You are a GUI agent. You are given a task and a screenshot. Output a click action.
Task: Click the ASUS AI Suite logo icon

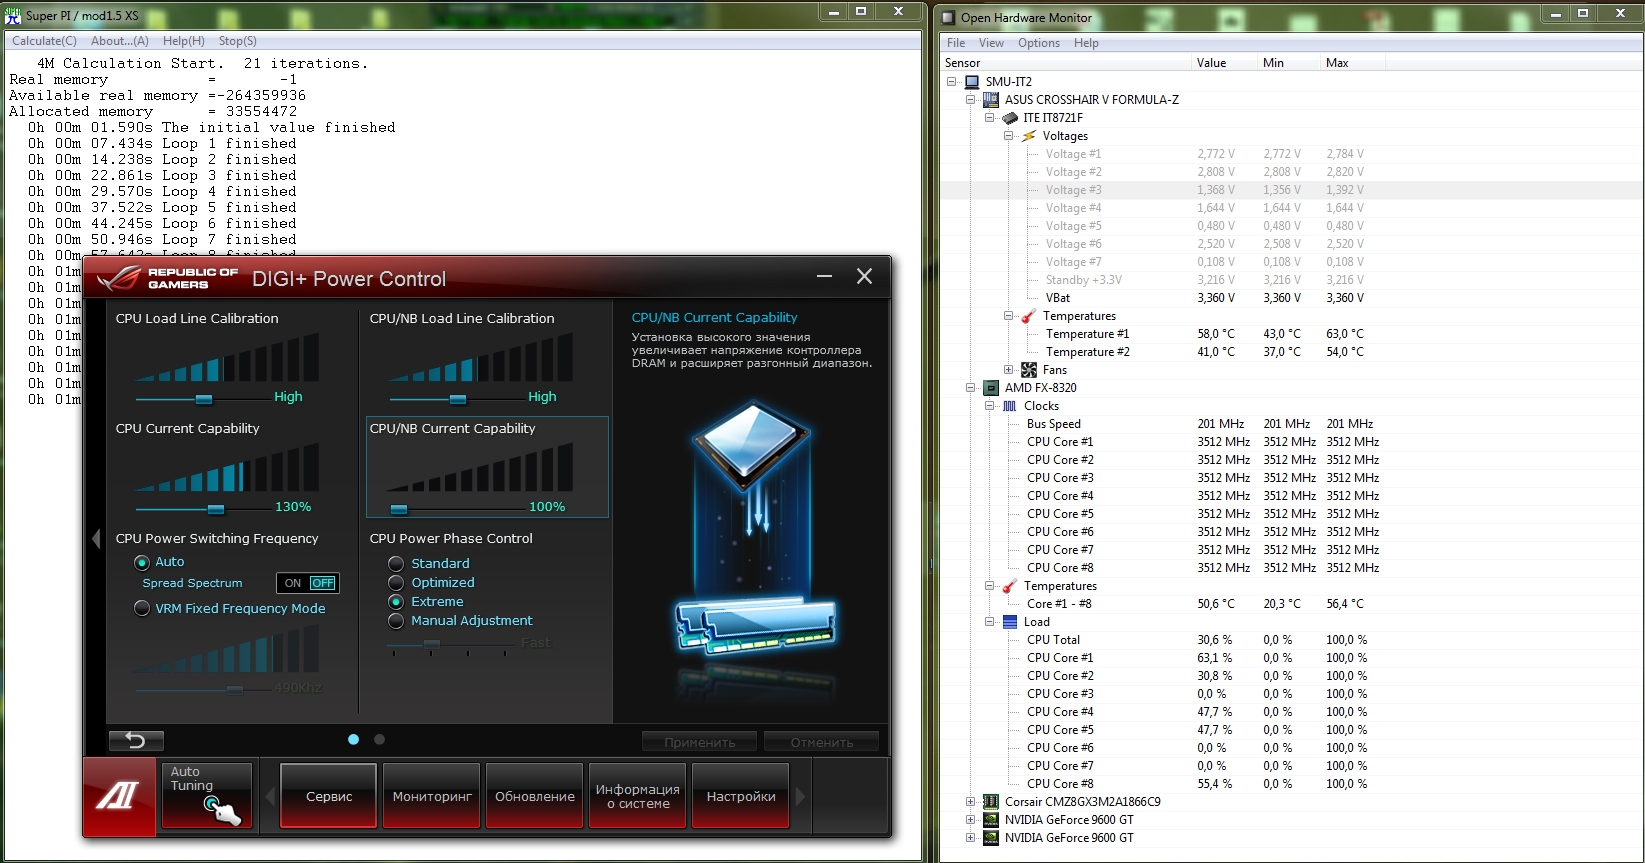click(118, 796)
